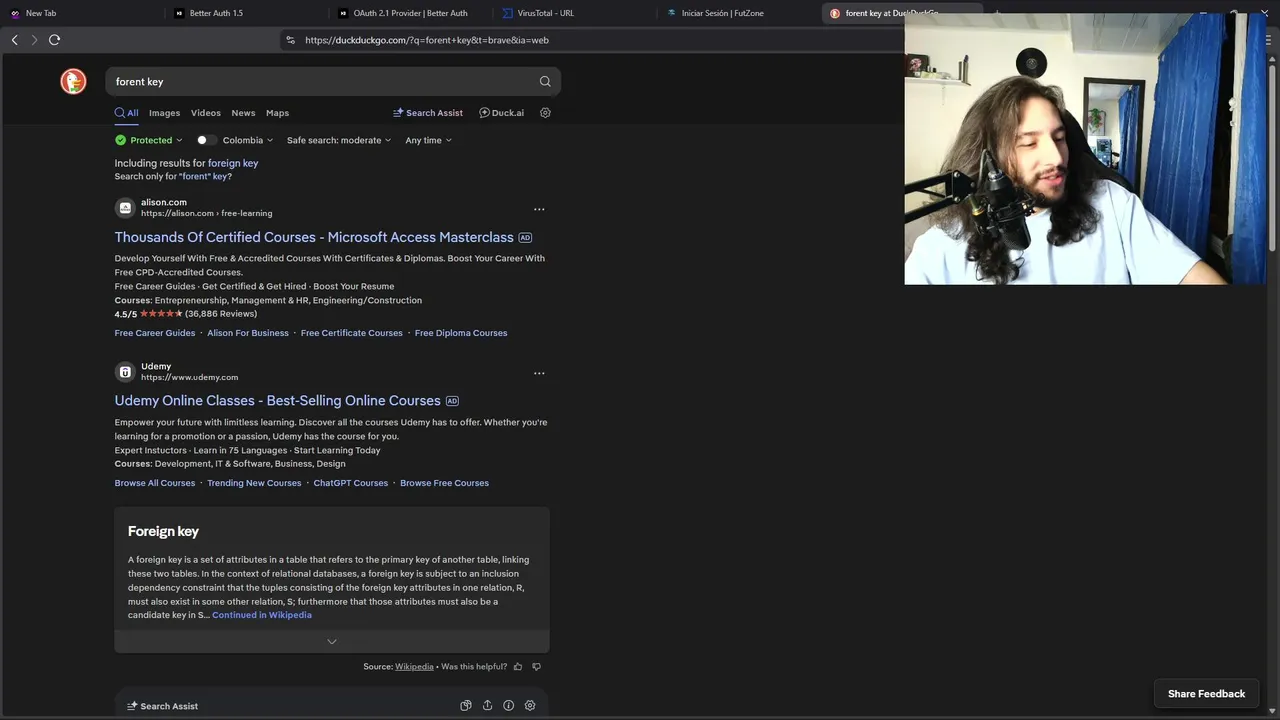Click the Share Feedback button

pyautogui.click(x=1206, y=694)
